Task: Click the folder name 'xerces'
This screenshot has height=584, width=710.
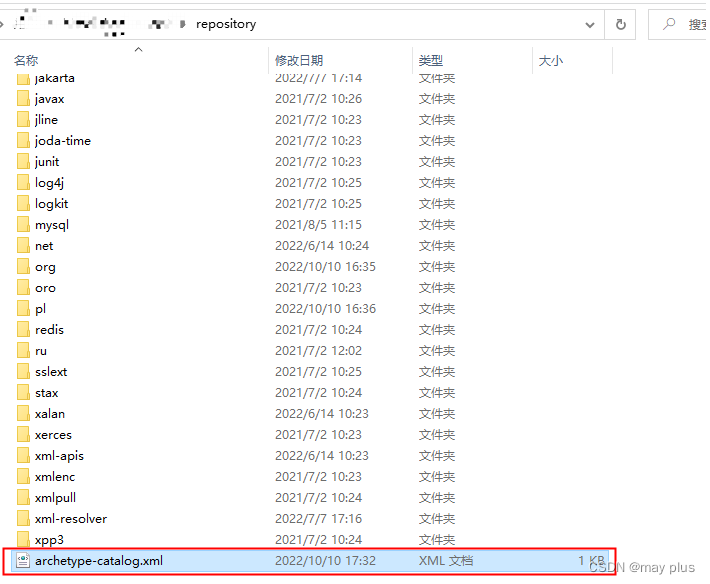Action: pyautogui.click(x=53, y=435)
